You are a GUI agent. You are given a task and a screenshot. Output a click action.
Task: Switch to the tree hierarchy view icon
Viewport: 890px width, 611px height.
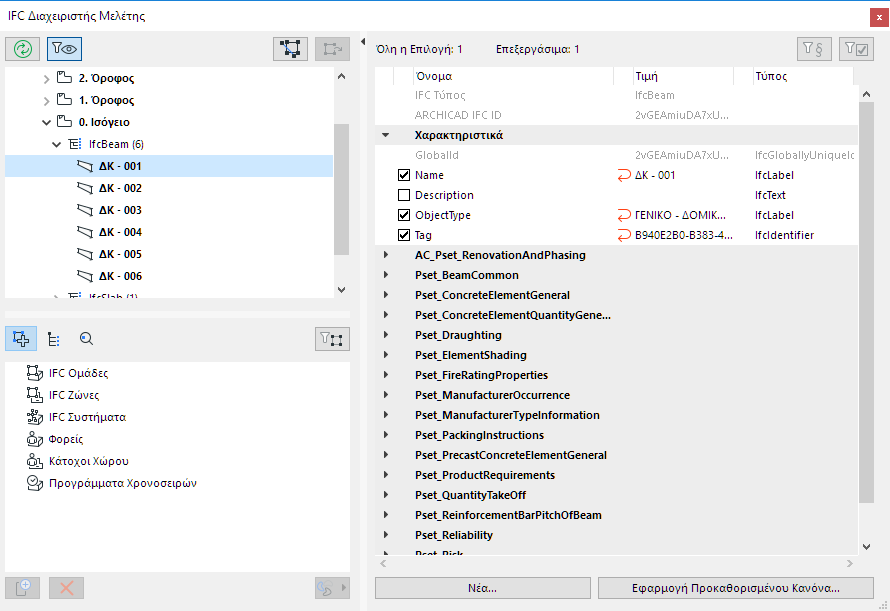[54, 339]
